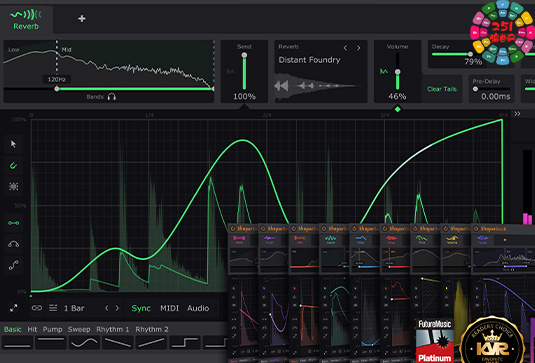This screenshot has width=535, height=363.
Task: Enable Sync trigger mode
Action: click(x=141, y=308)
